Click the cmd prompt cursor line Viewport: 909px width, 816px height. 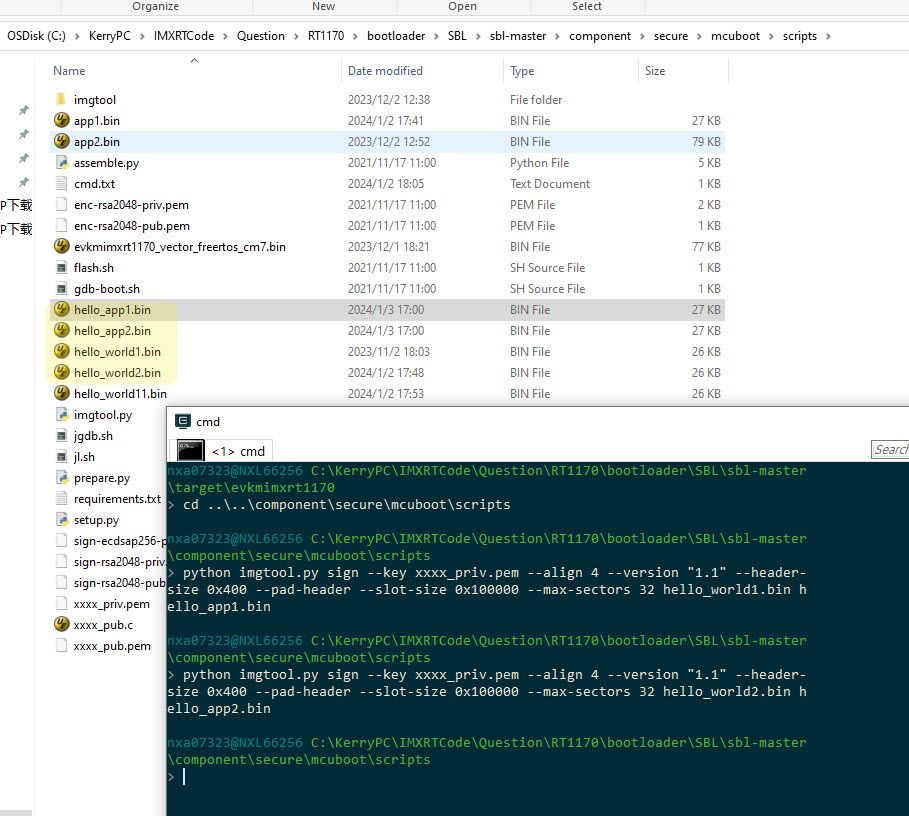[x=184, y=777]
